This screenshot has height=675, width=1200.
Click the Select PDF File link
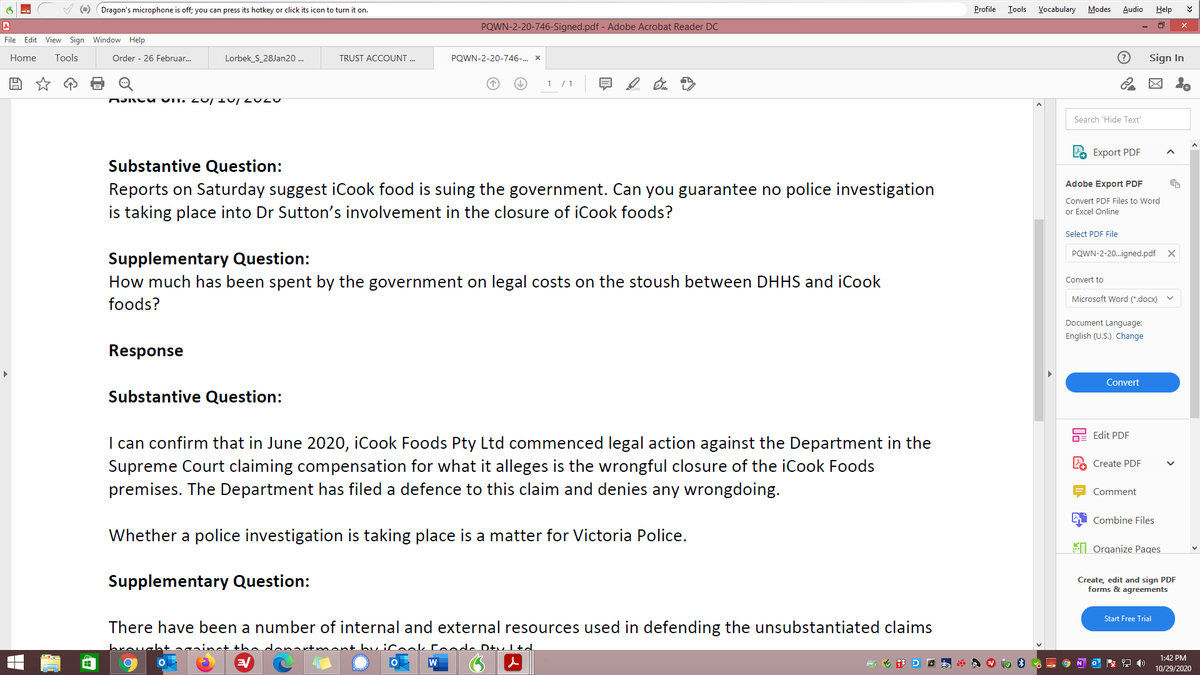[x=1092, y=234]
